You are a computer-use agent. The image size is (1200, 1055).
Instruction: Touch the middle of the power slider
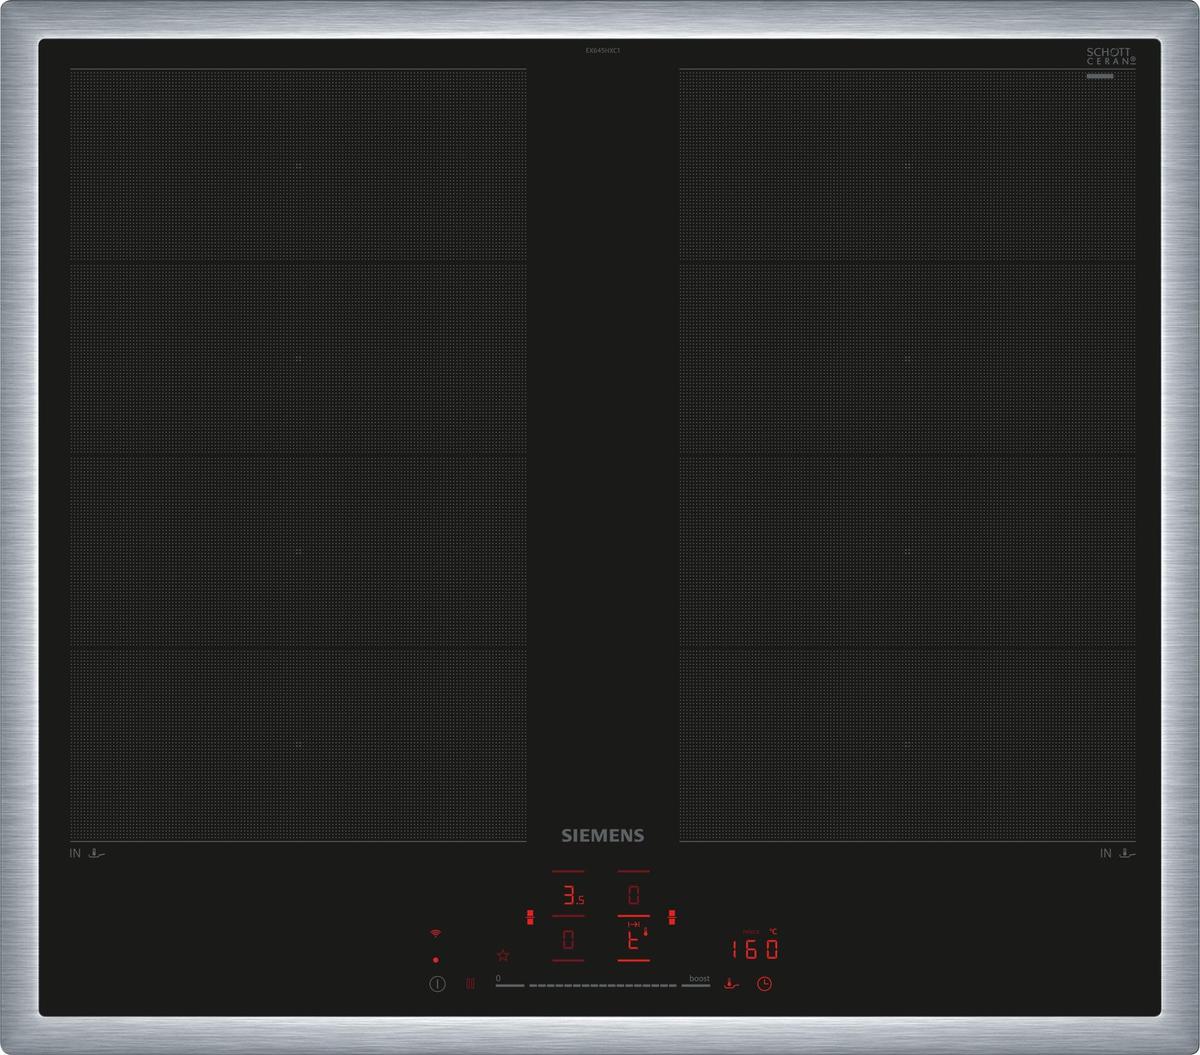pos(602,985)
